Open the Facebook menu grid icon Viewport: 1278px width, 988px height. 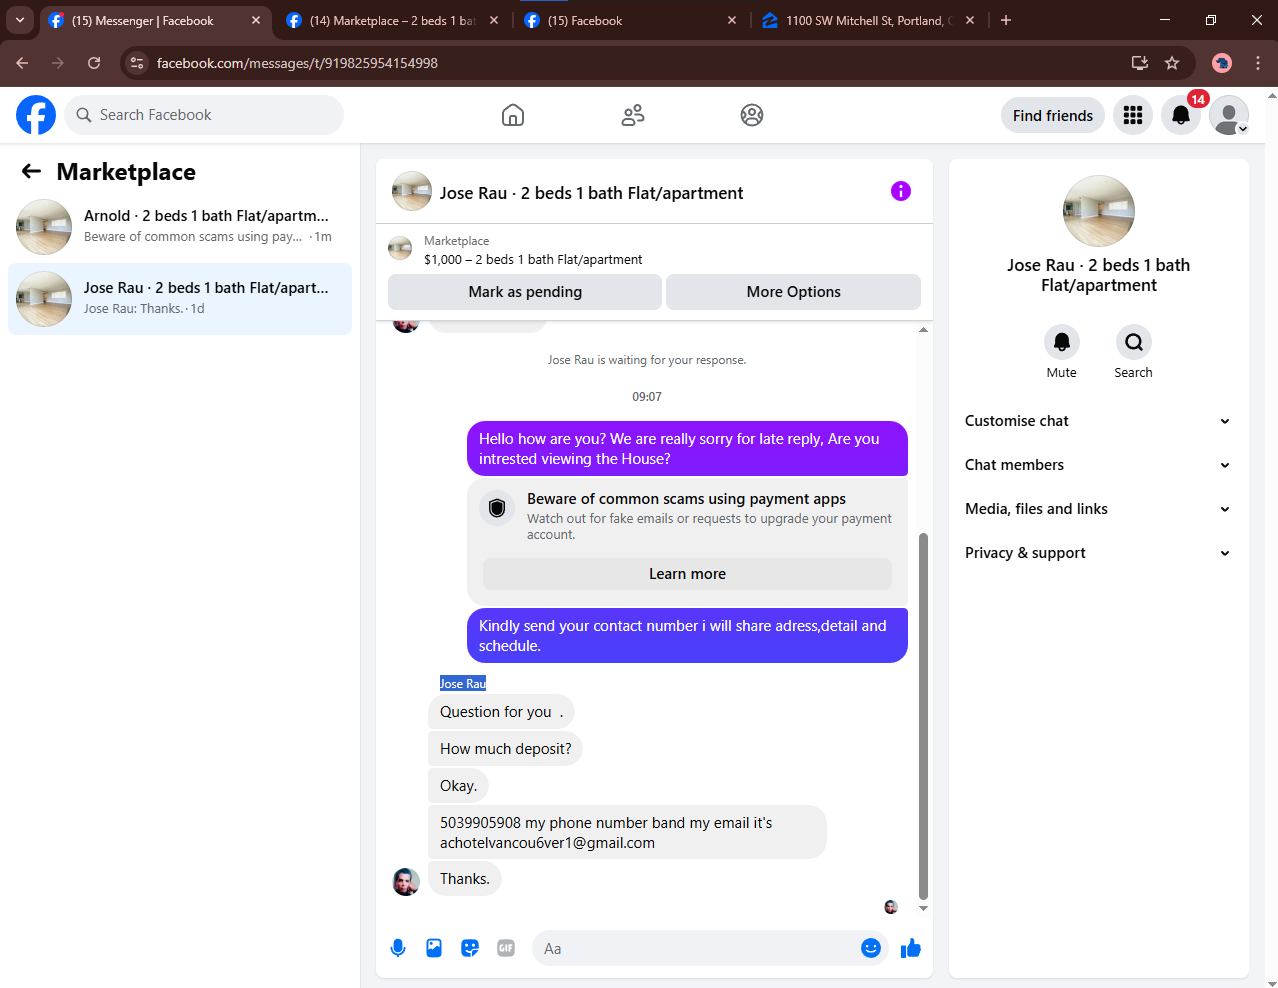click(1133, 115)
